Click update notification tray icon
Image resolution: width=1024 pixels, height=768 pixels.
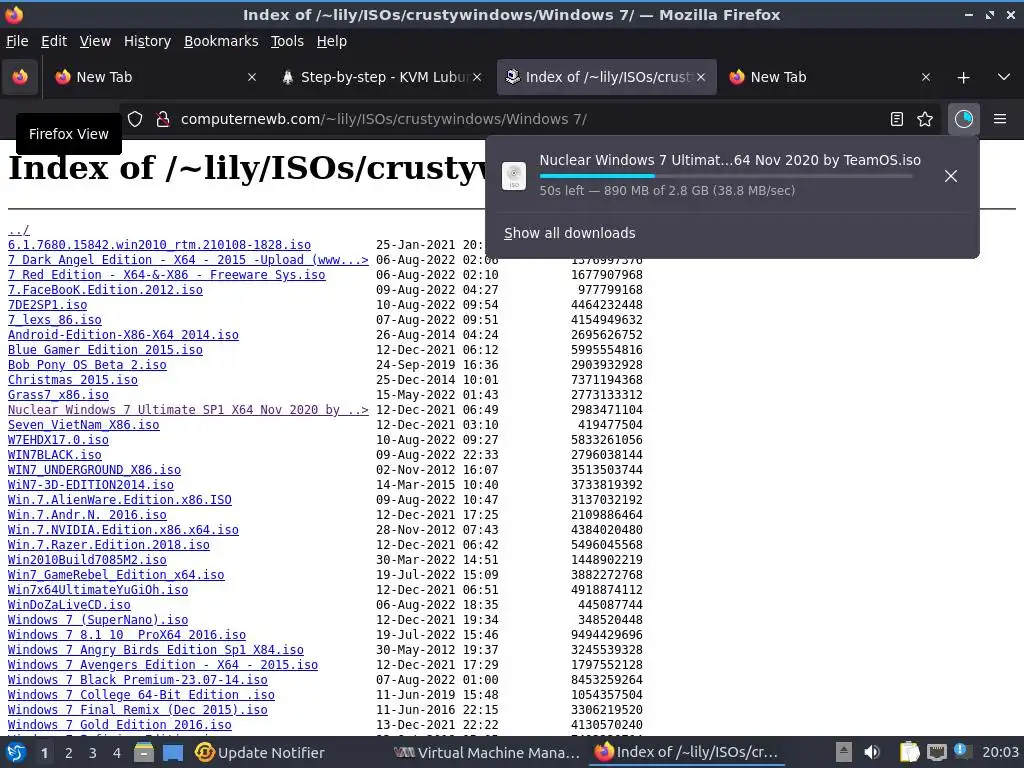tap(961, 750)
